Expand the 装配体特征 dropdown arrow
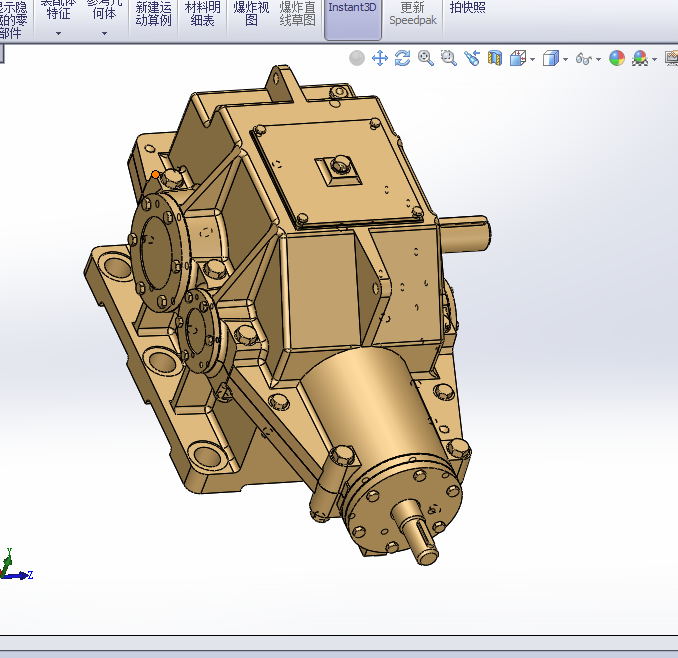Viewport: 678px width, 658px height. (x=58, y=33)
